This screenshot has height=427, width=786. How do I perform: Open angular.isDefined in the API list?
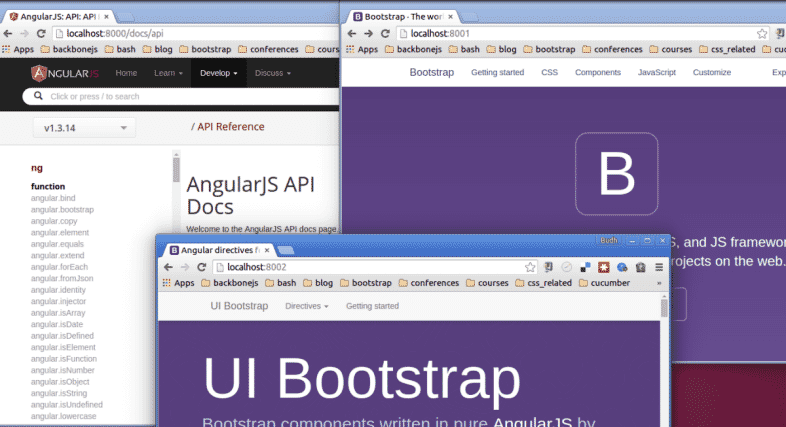62,336
